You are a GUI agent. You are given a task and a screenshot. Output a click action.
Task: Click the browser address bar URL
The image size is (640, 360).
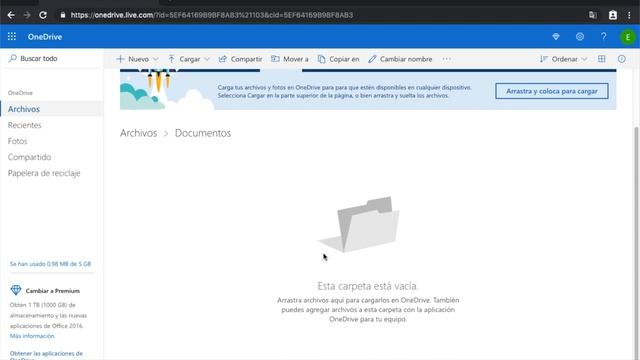(212, 15)
